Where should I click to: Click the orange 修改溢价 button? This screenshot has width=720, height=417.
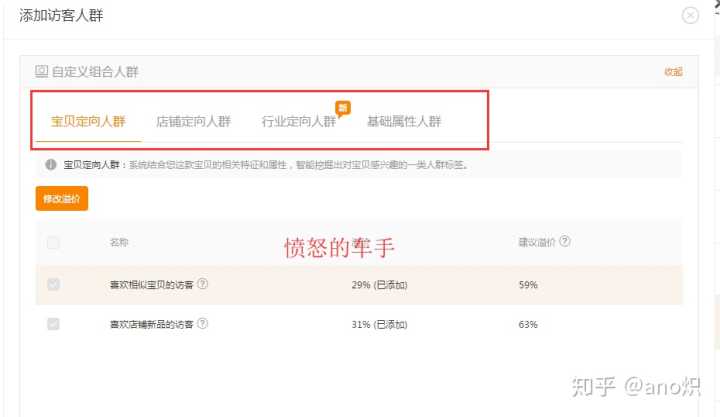(x=62, y=198)
